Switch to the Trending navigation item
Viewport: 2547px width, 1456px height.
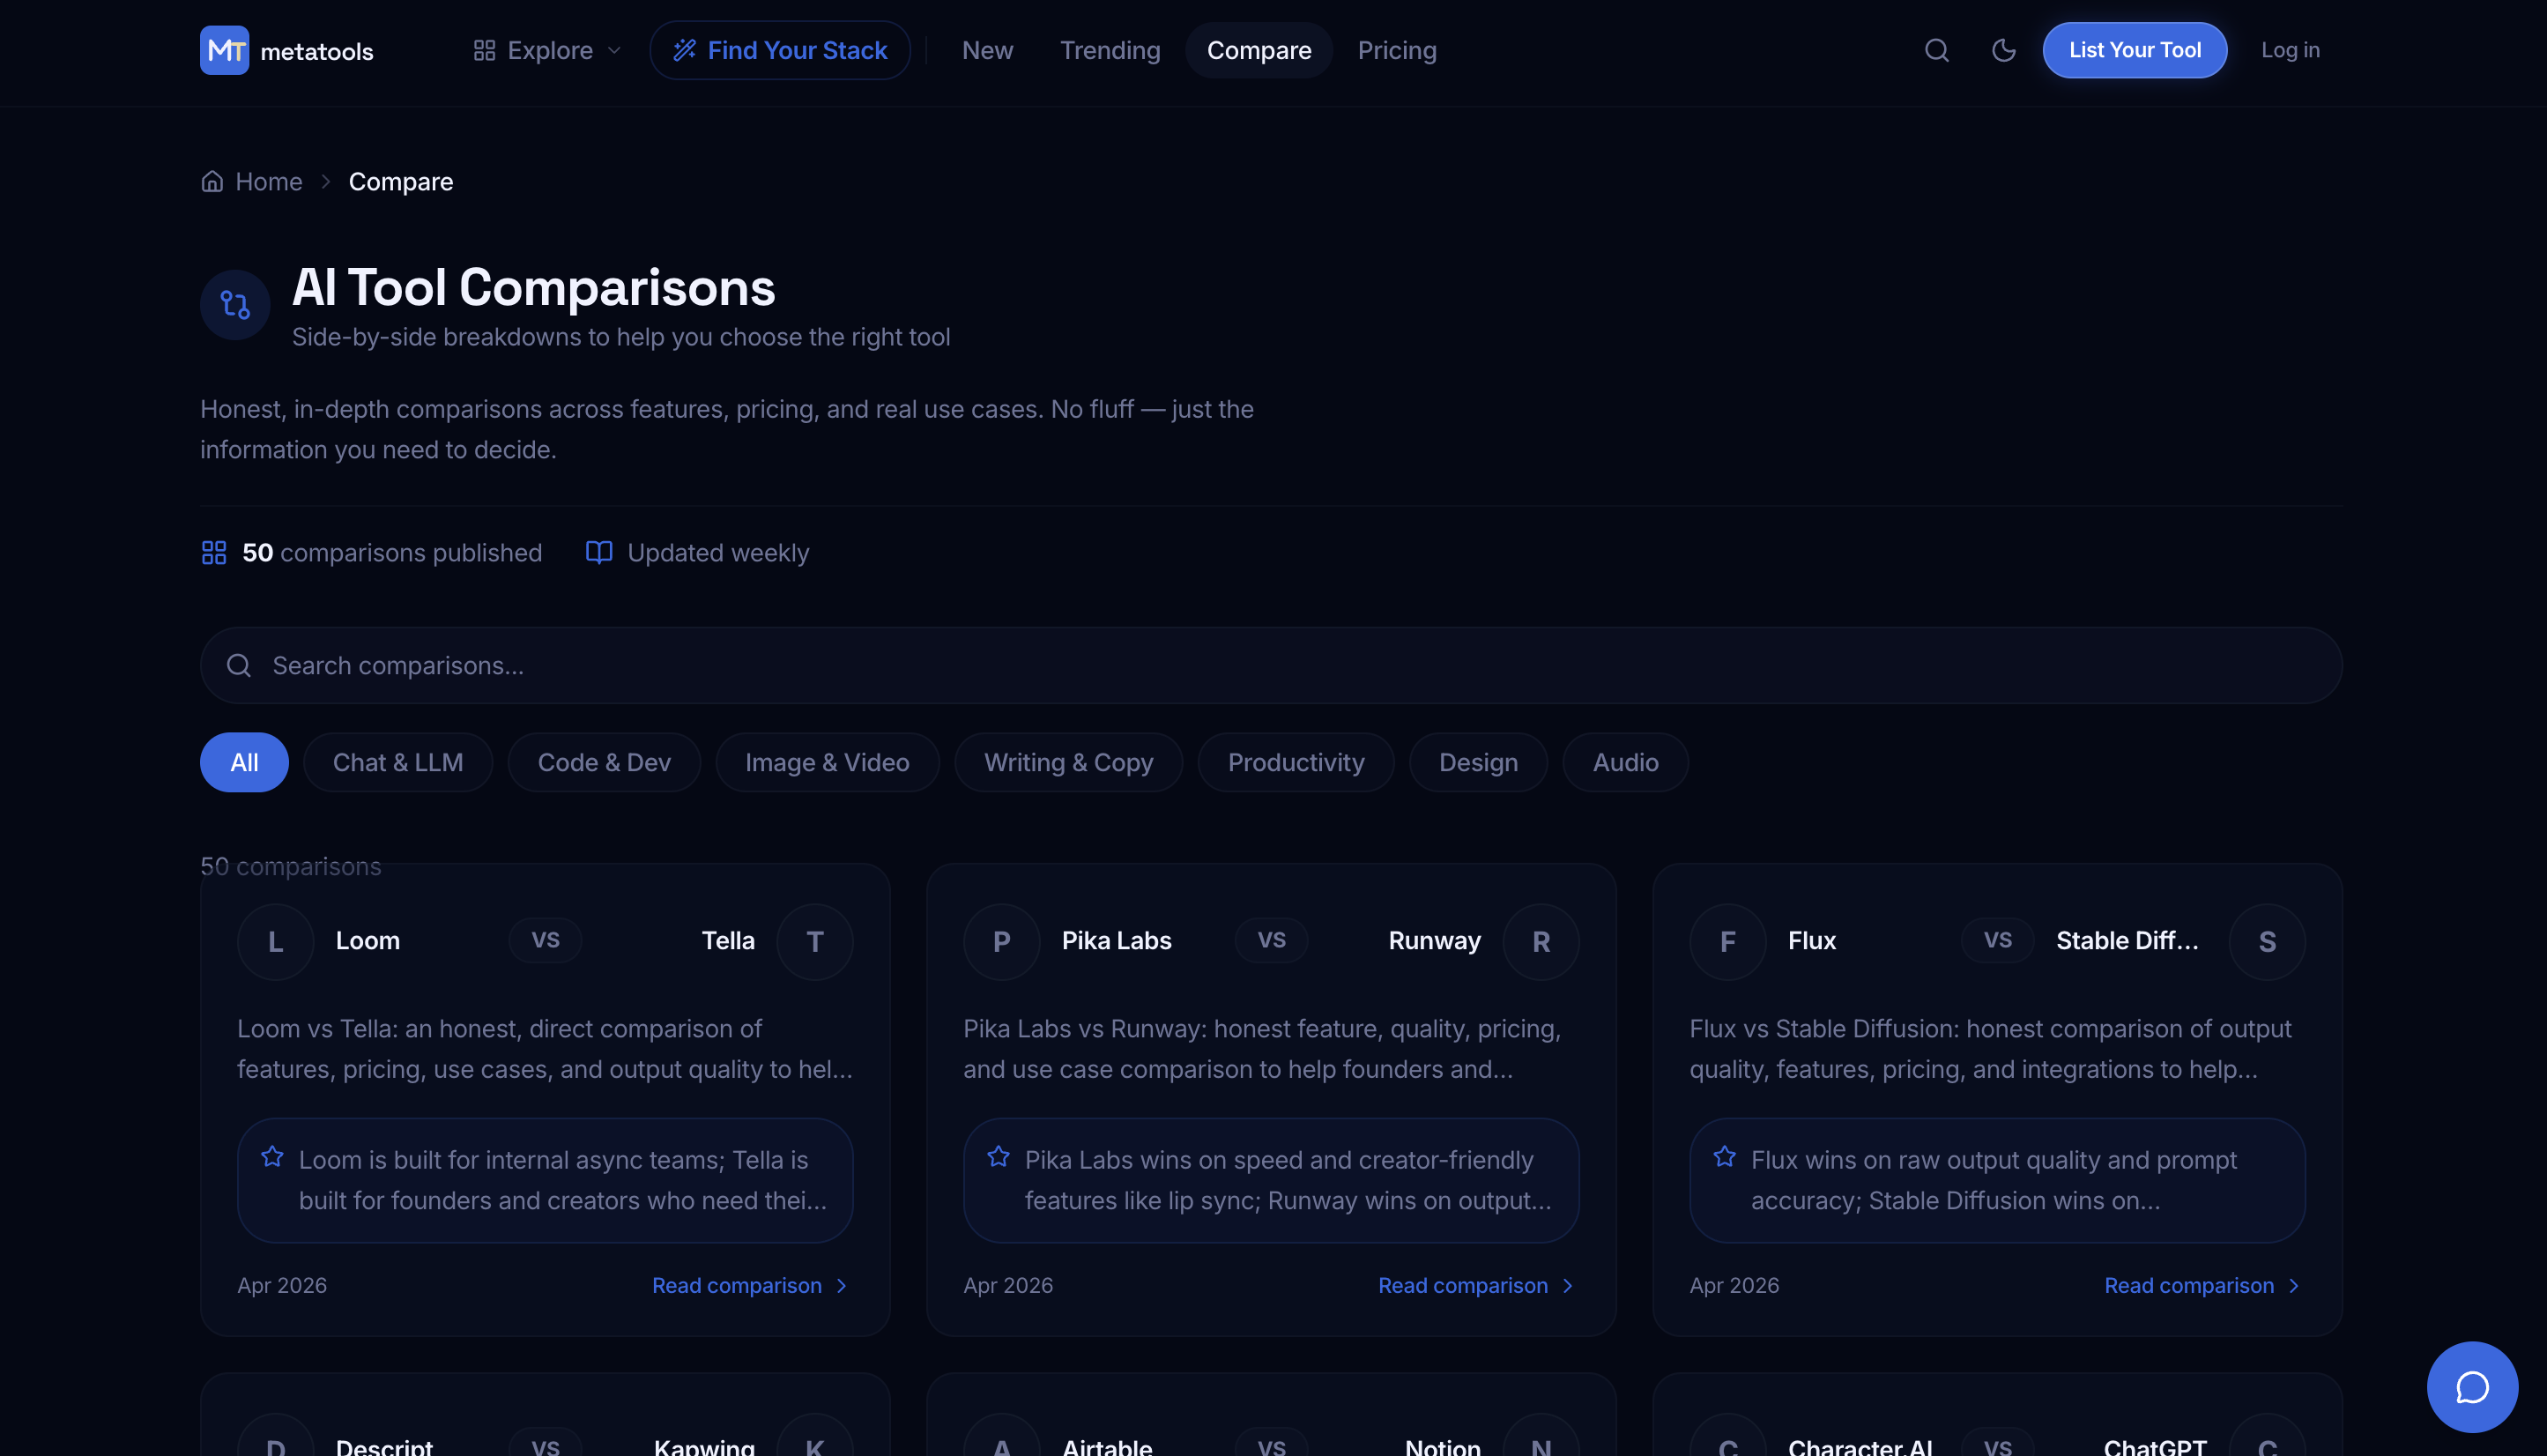[1110, 50]
